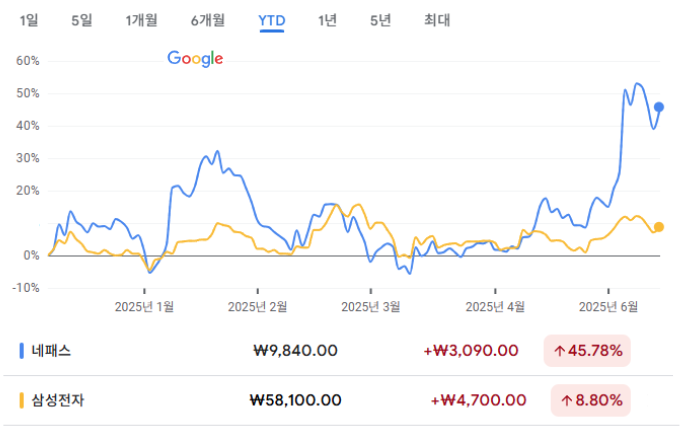The height and width of the screenshot is (432, 686).
Task: Open the 네패스 stock row
Action: [x=338, y=351]
